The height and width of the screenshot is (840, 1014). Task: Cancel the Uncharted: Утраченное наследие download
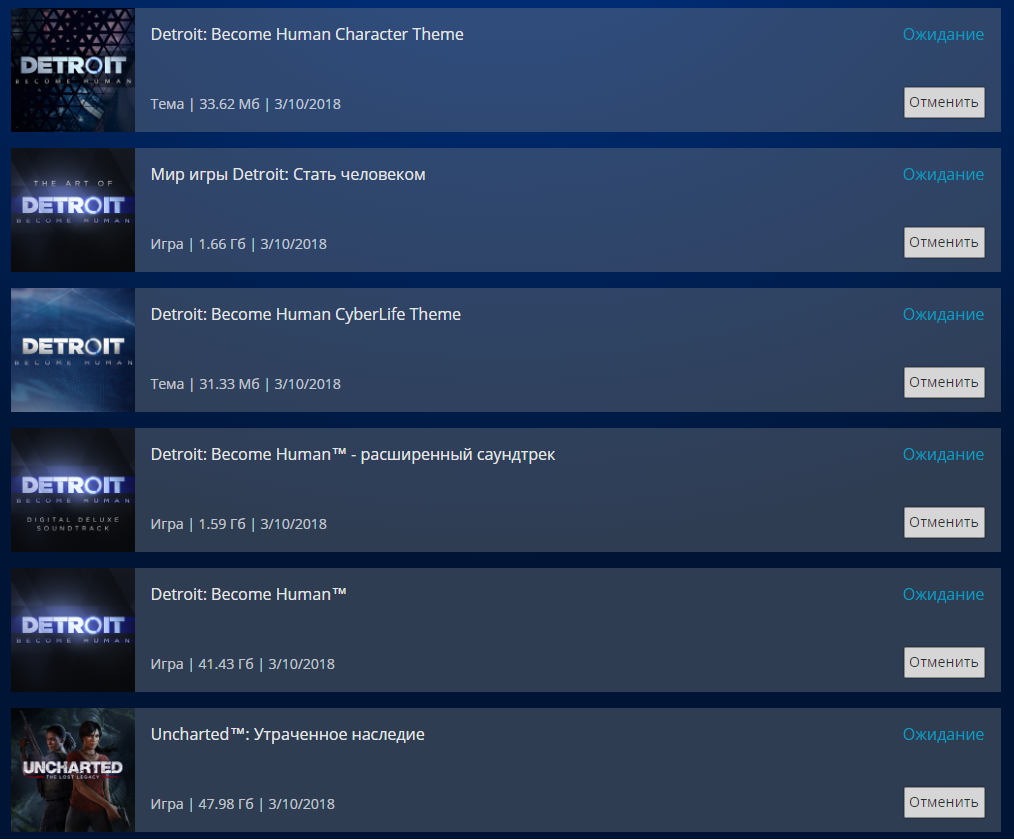[x=944, y=802]
